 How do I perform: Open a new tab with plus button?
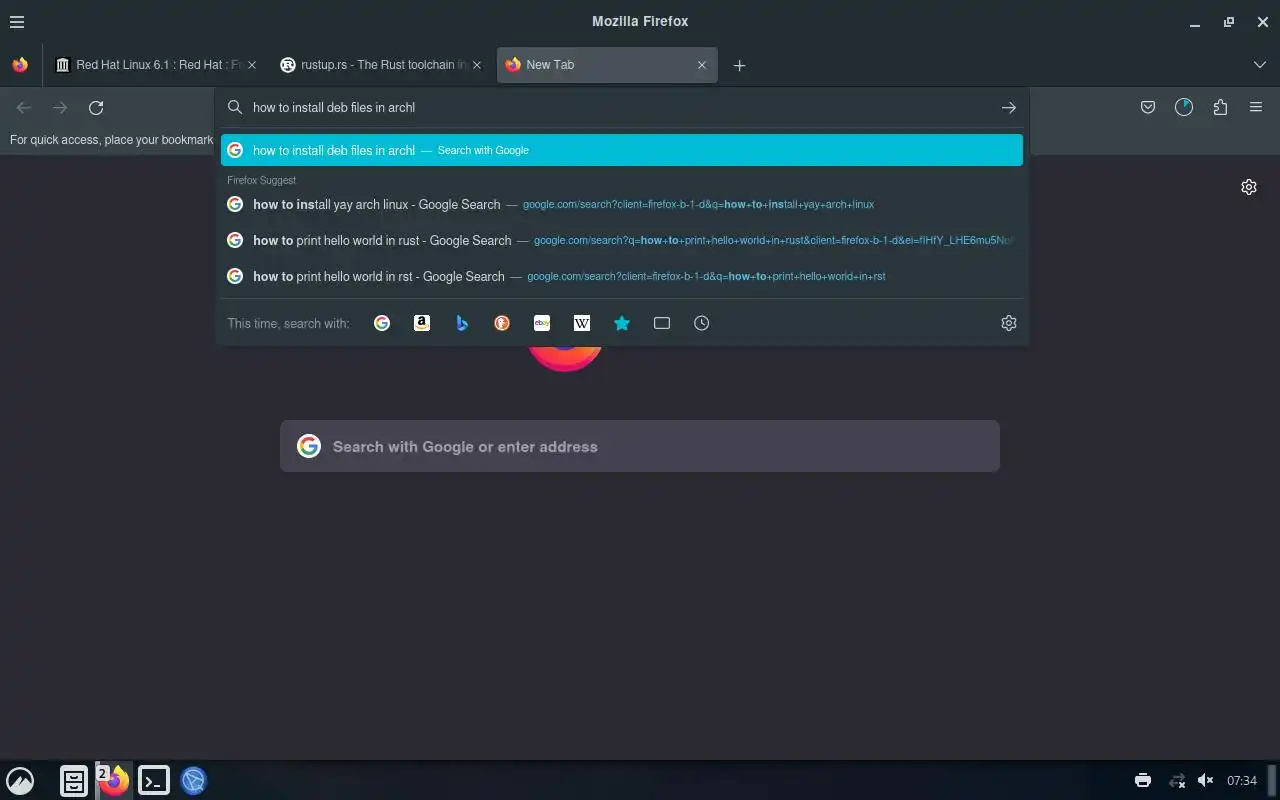[x=739, y=65]
